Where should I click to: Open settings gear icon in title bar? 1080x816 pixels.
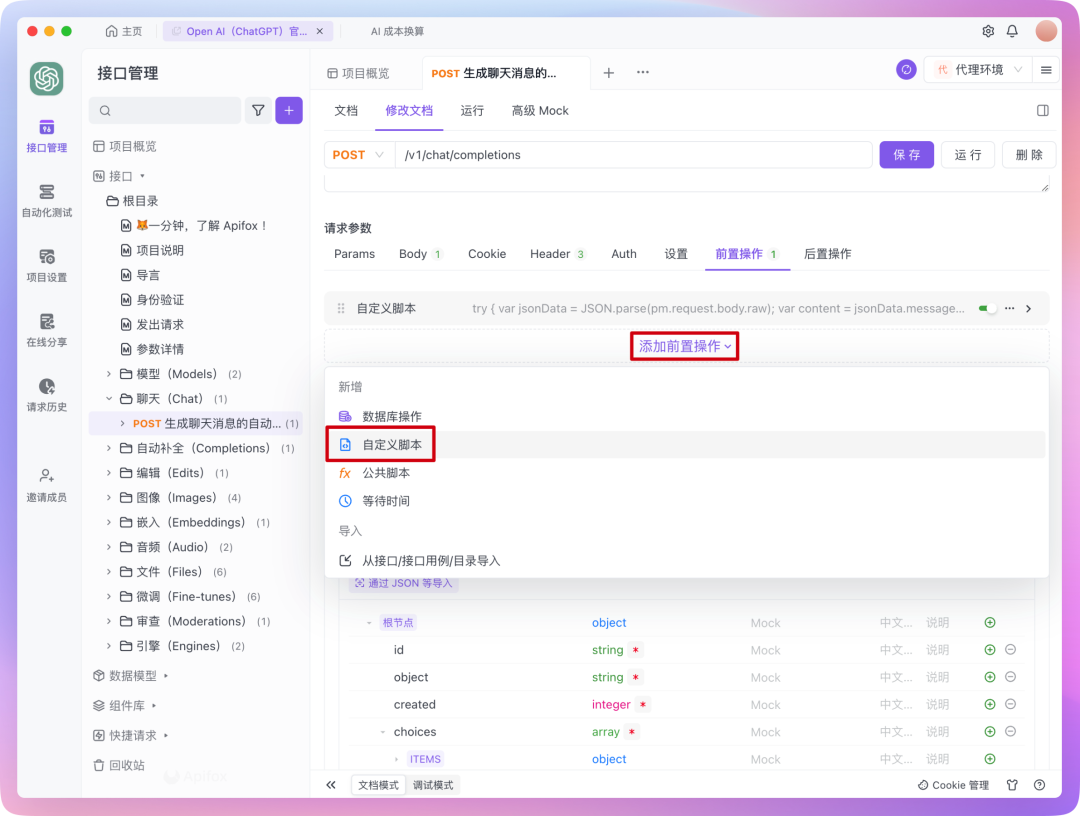tap(988, 31)
